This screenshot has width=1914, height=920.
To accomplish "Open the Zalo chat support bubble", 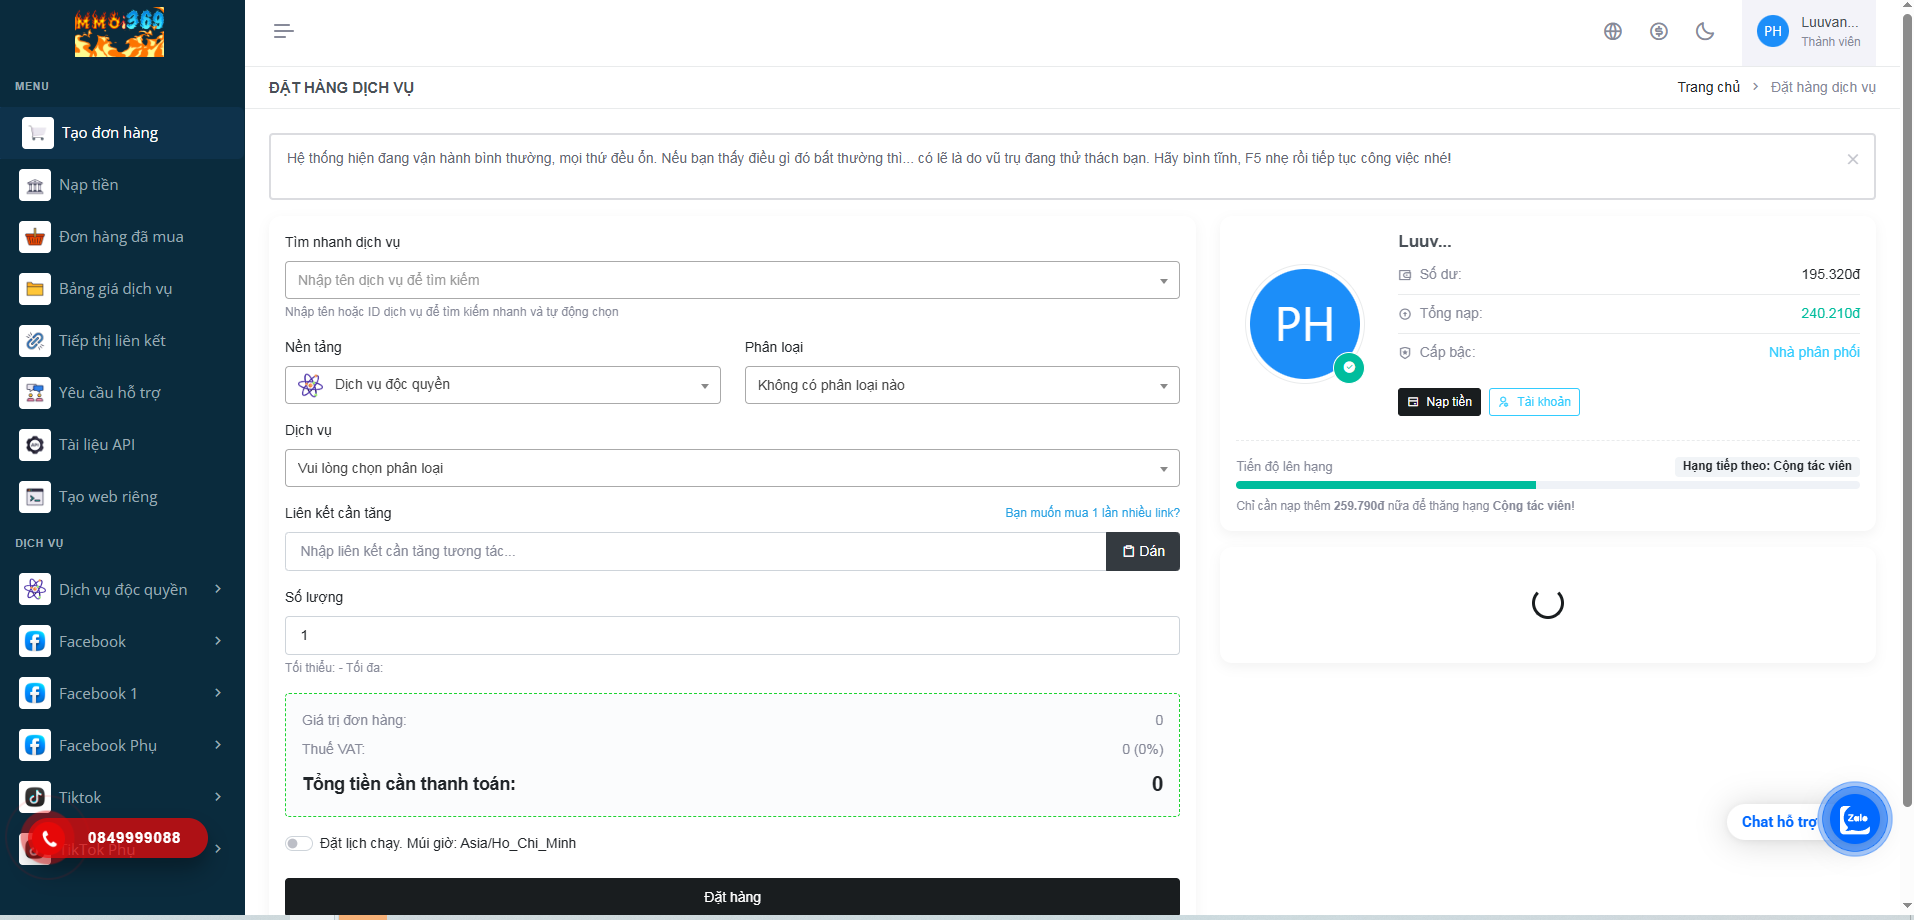I will pyautogui.click(x=1854, y=819).
